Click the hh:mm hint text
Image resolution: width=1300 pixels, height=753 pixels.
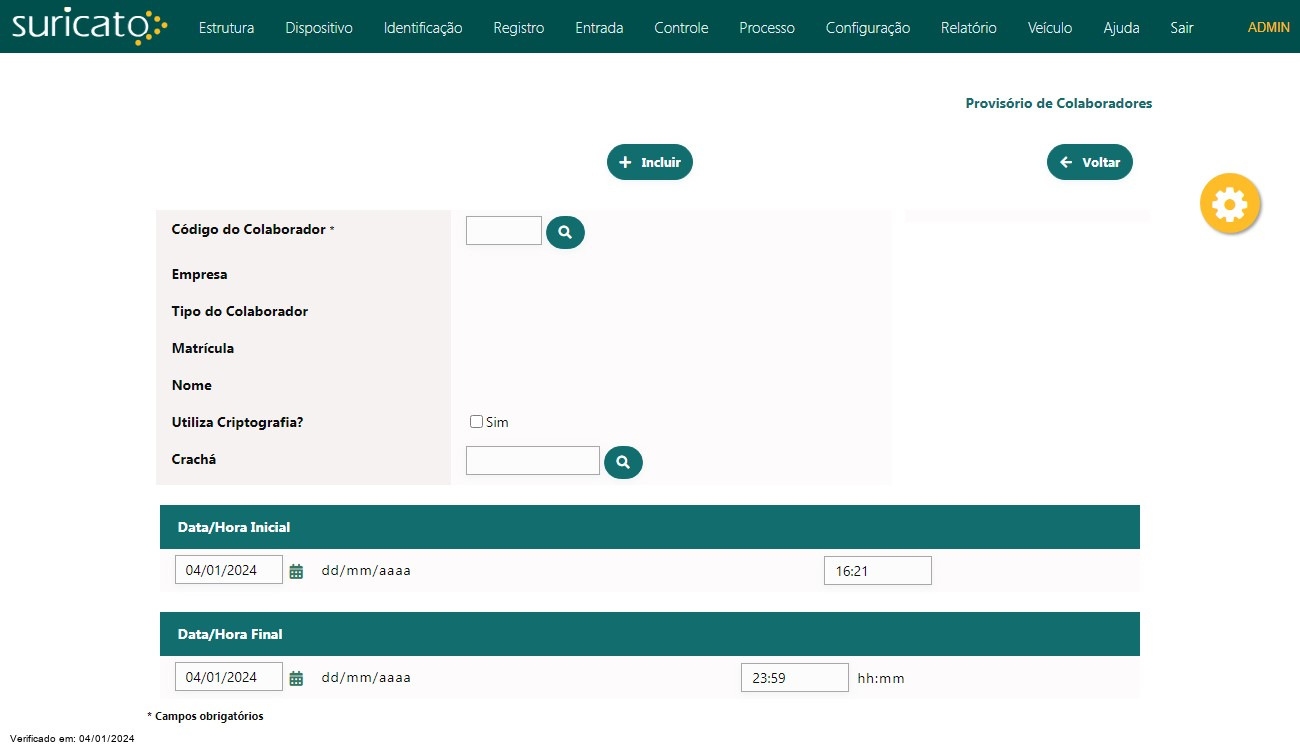click(x=881, y=678)
